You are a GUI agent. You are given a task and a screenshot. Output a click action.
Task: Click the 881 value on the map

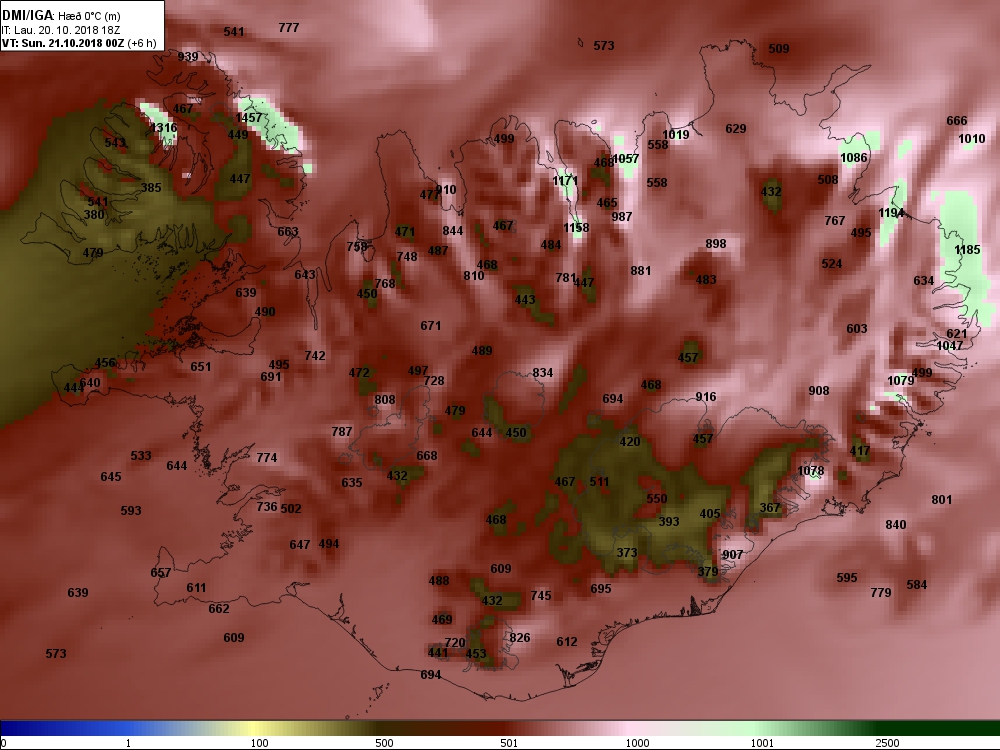(640, 271)
